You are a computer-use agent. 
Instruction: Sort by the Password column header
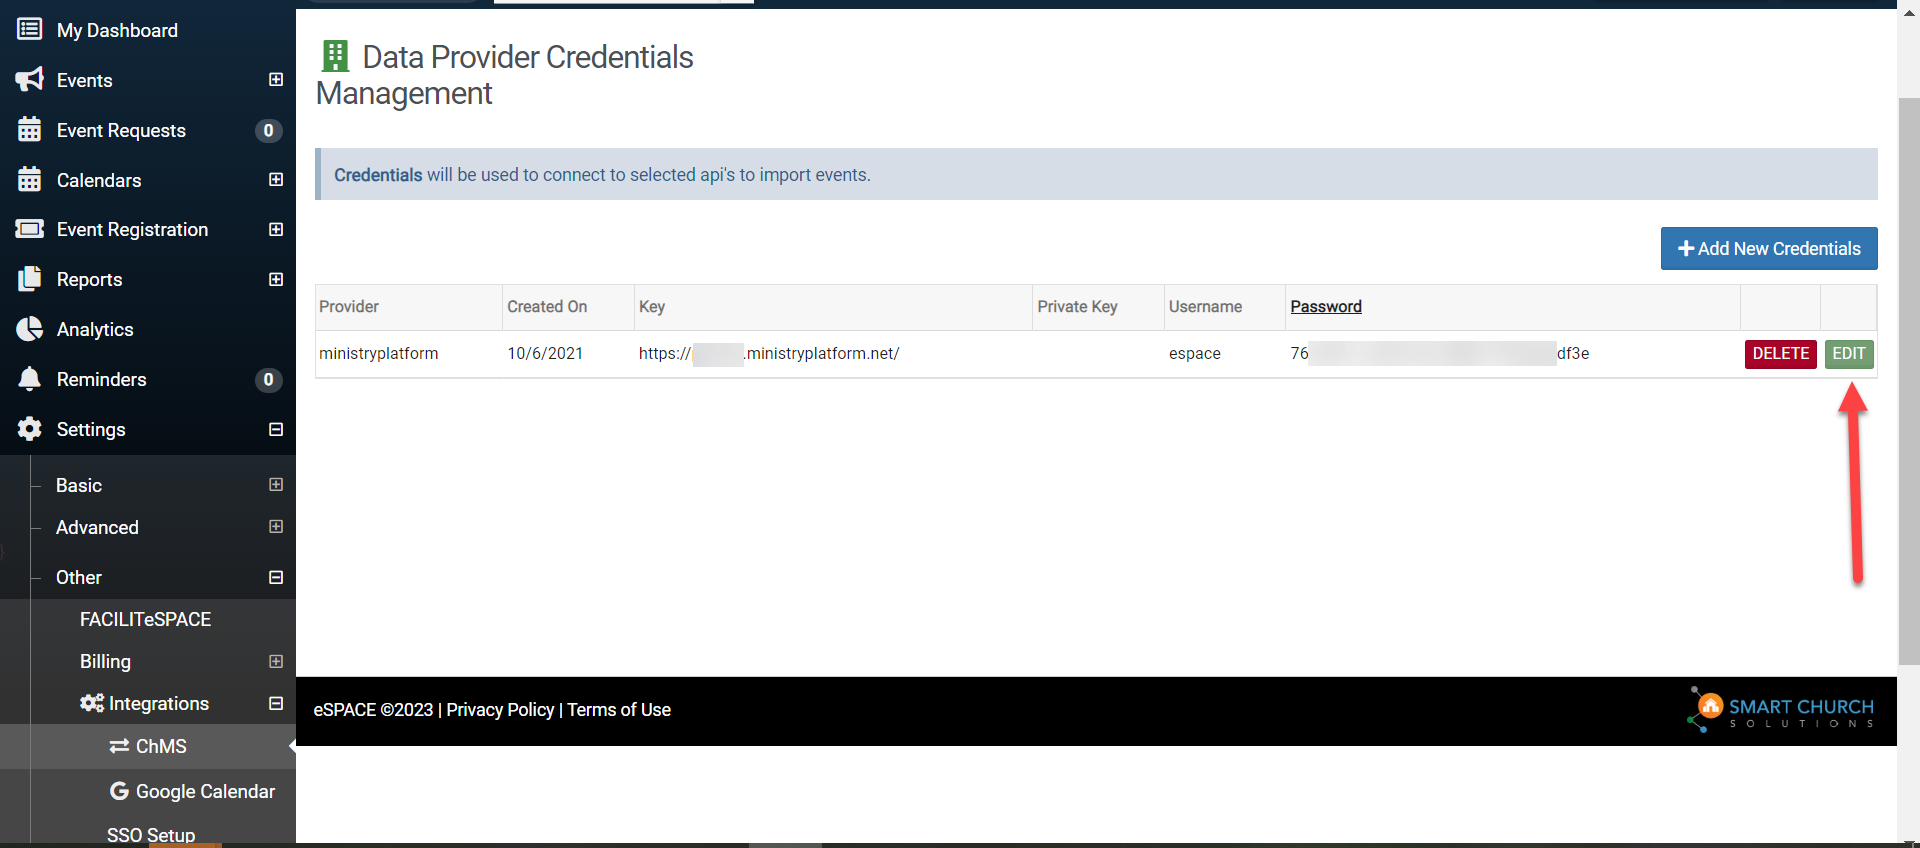click(1325, 307)
